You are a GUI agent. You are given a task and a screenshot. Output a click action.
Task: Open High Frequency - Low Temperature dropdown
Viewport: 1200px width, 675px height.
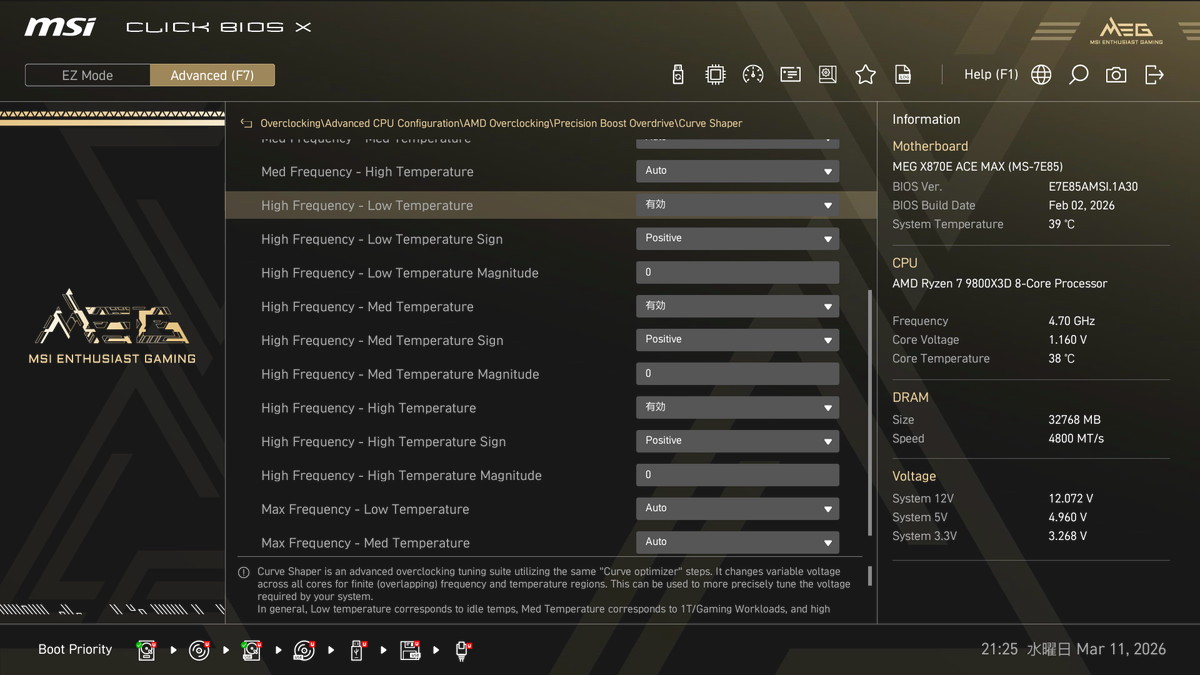click(737, 205)
